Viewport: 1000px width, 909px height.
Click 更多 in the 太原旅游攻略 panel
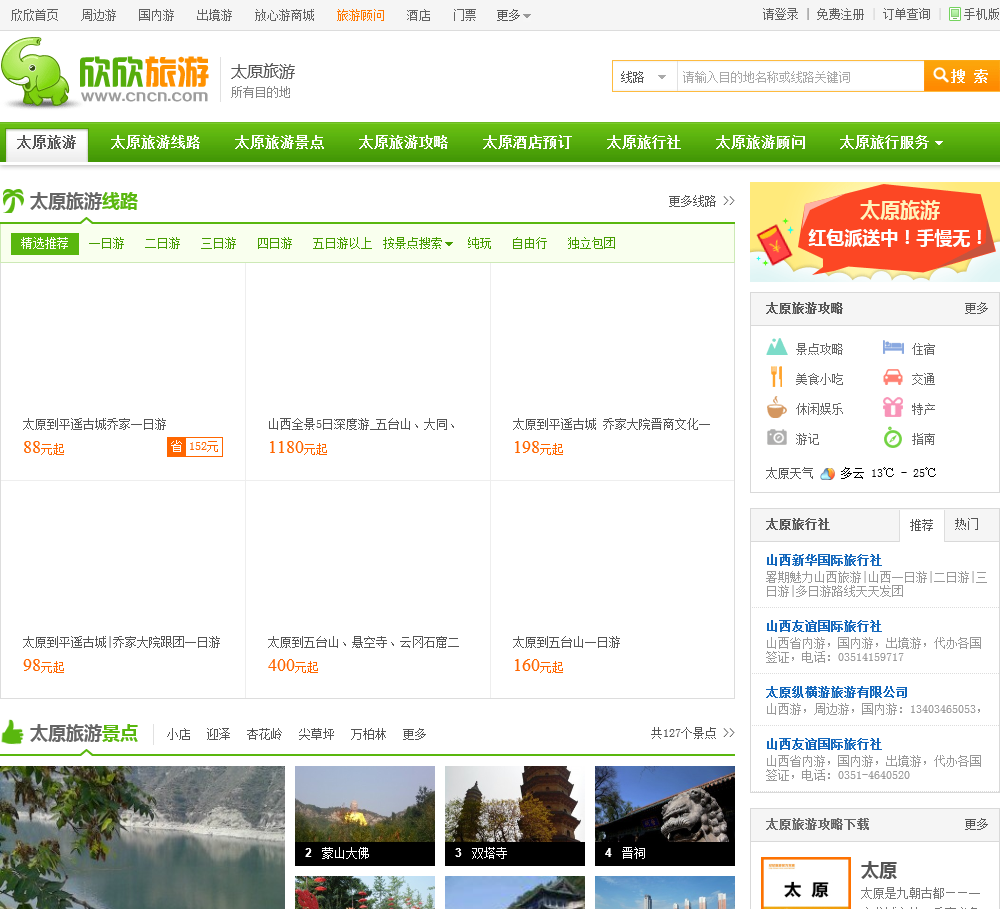(976, 309)
